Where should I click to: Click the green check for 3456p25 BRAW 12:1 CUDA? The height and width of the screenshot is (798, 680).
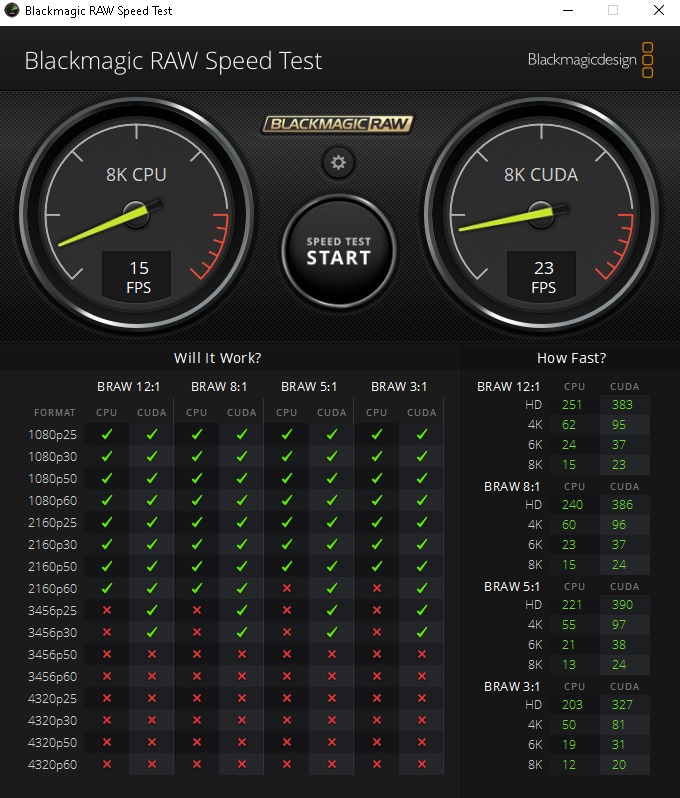click(x=152, y=610)
